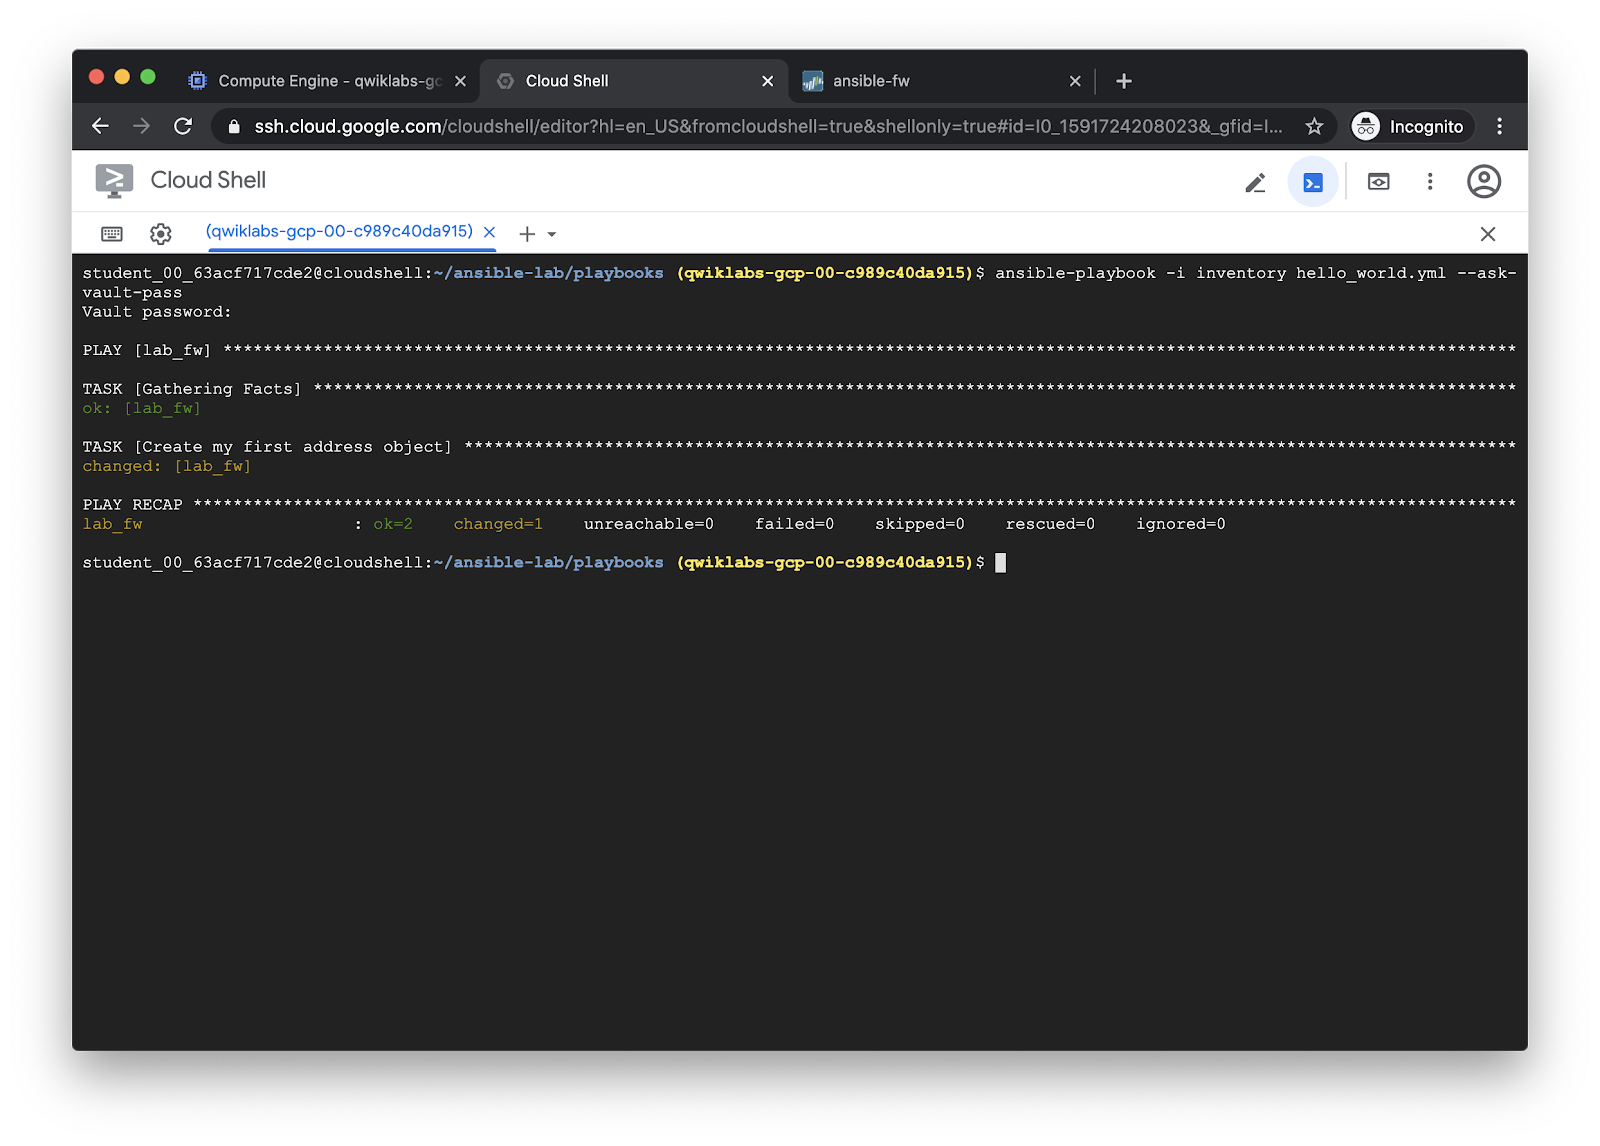Click the site lock icon in address bar

tap(234, 127)
